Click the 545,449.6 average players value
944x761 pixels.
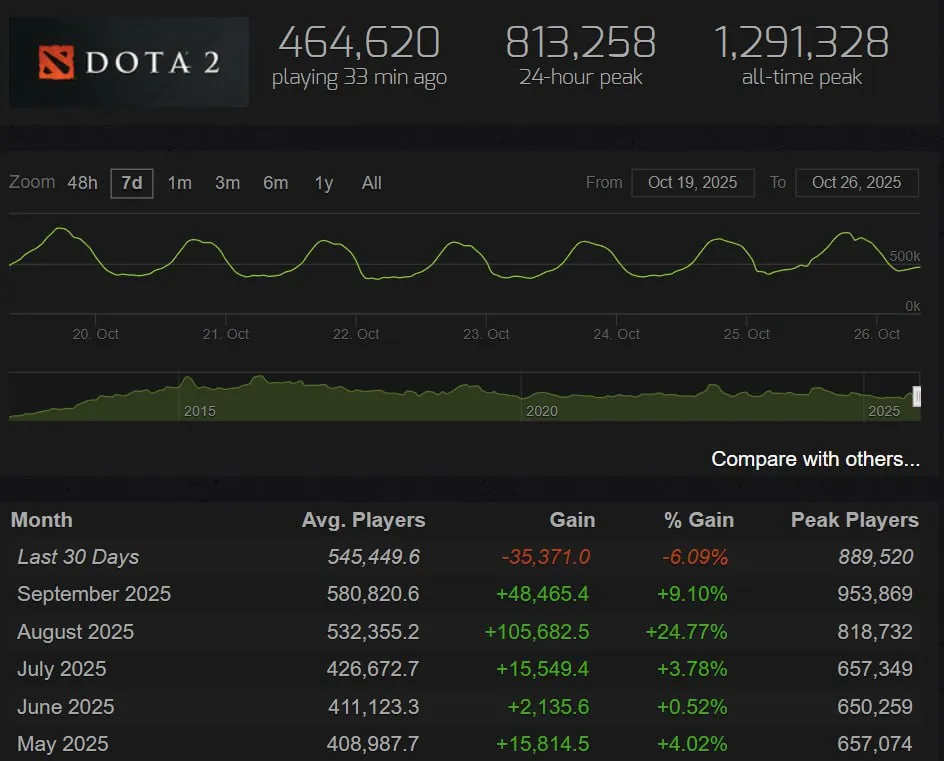pyautogui.click(x=373, y=557)
